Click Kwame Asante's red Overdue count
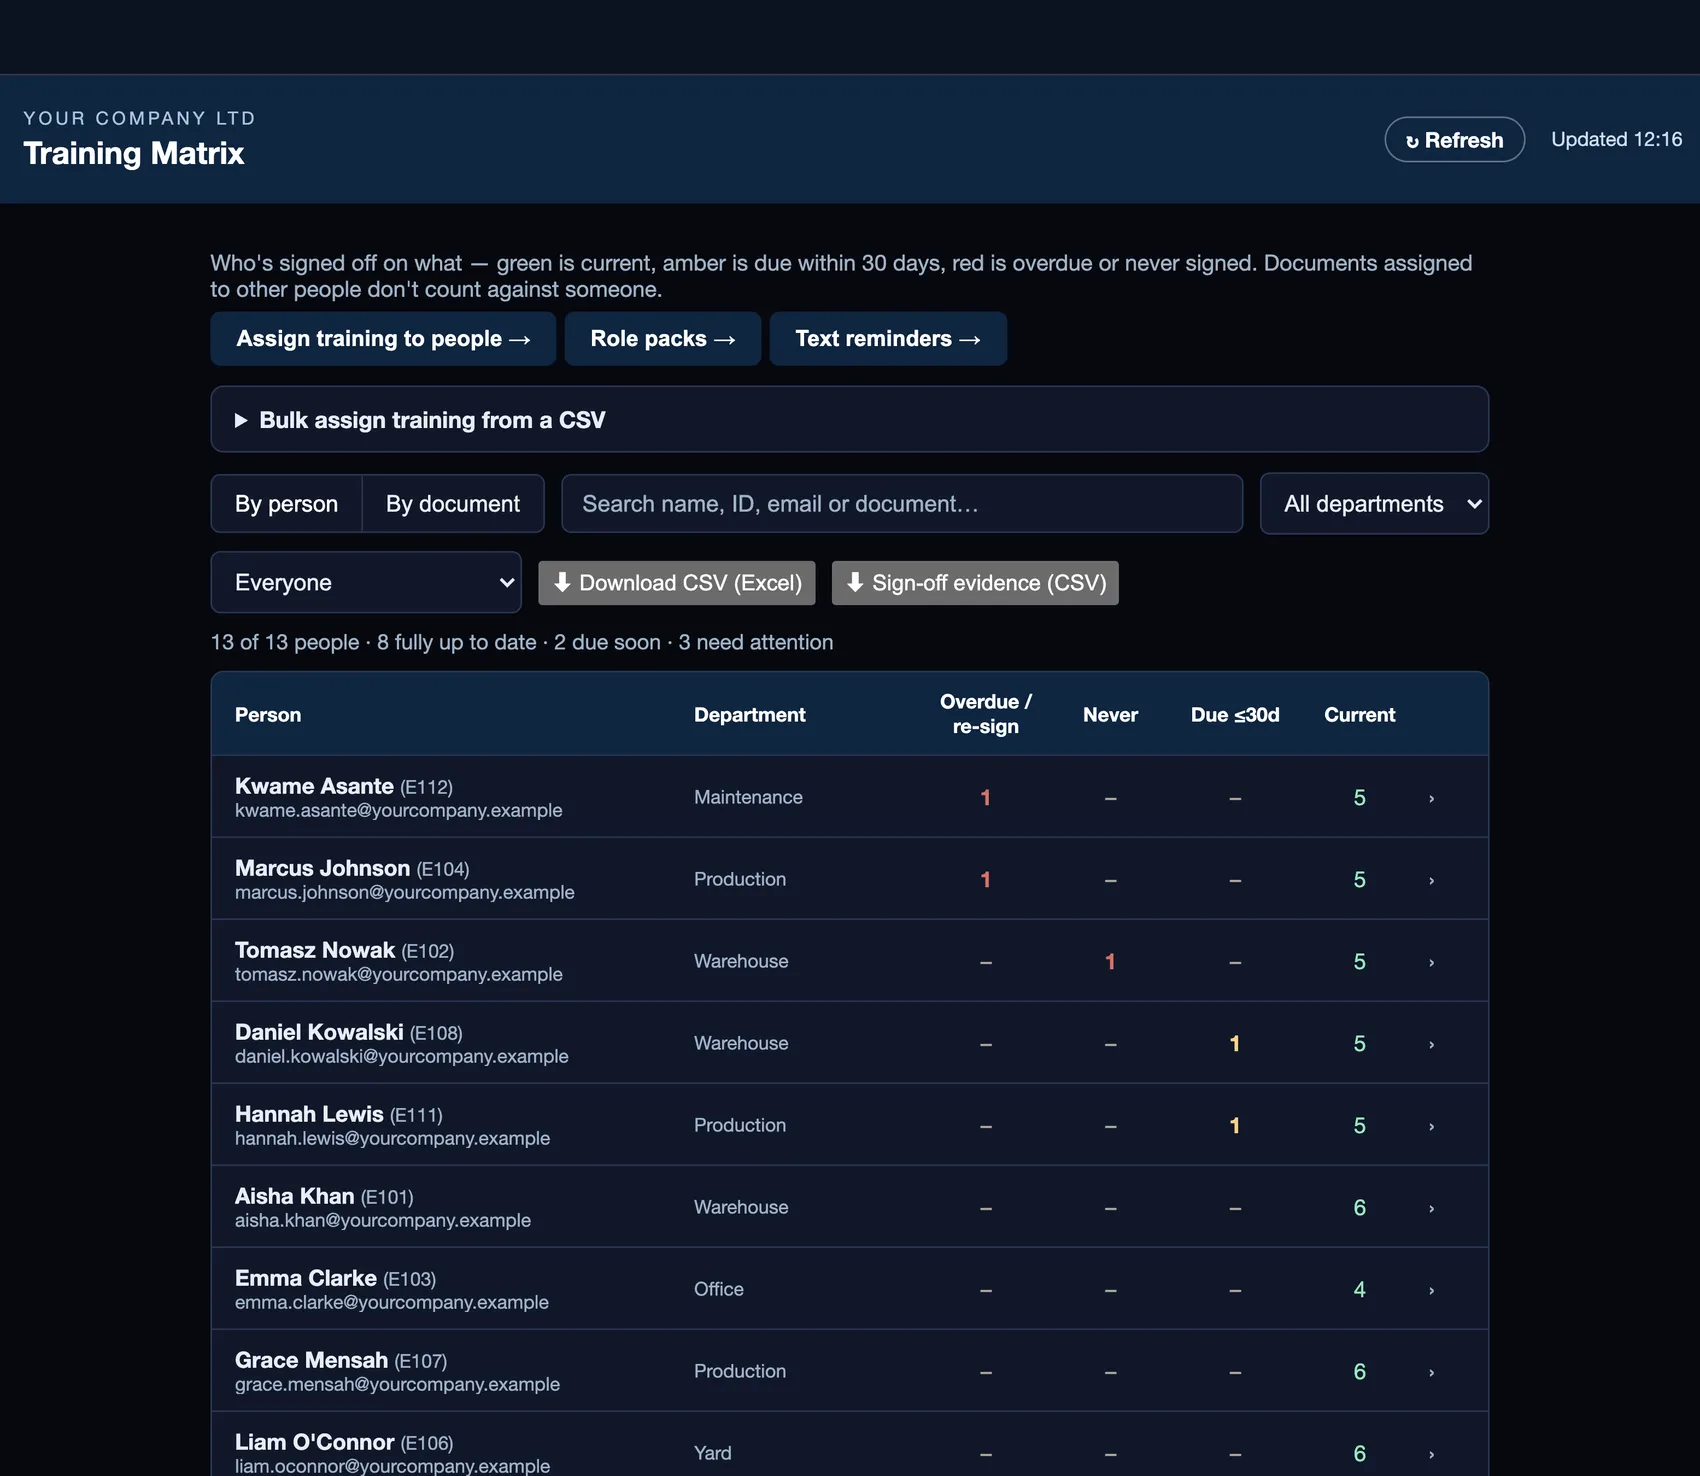Viewport: 1700px width, 1476px height. pyautogui.click(x=986, y=798)
